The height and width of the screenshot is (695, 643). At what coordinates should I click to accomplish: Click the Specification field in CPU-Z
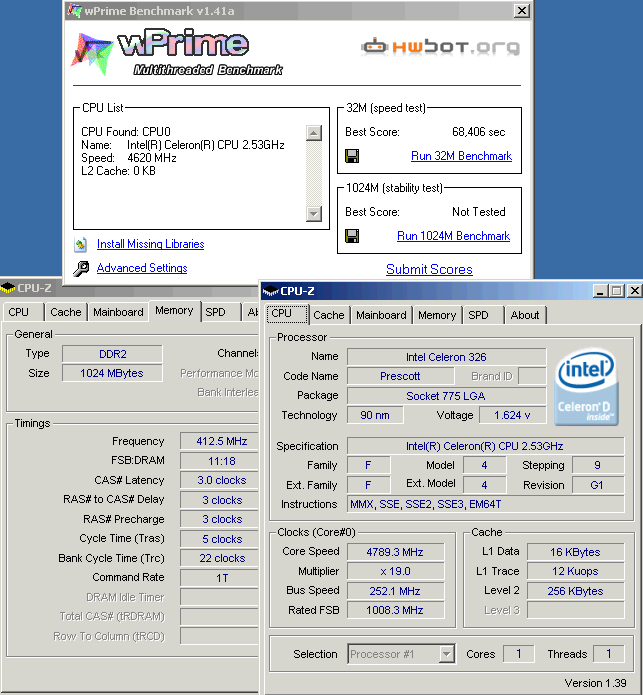pyautogui.click(x=486, y=446)
